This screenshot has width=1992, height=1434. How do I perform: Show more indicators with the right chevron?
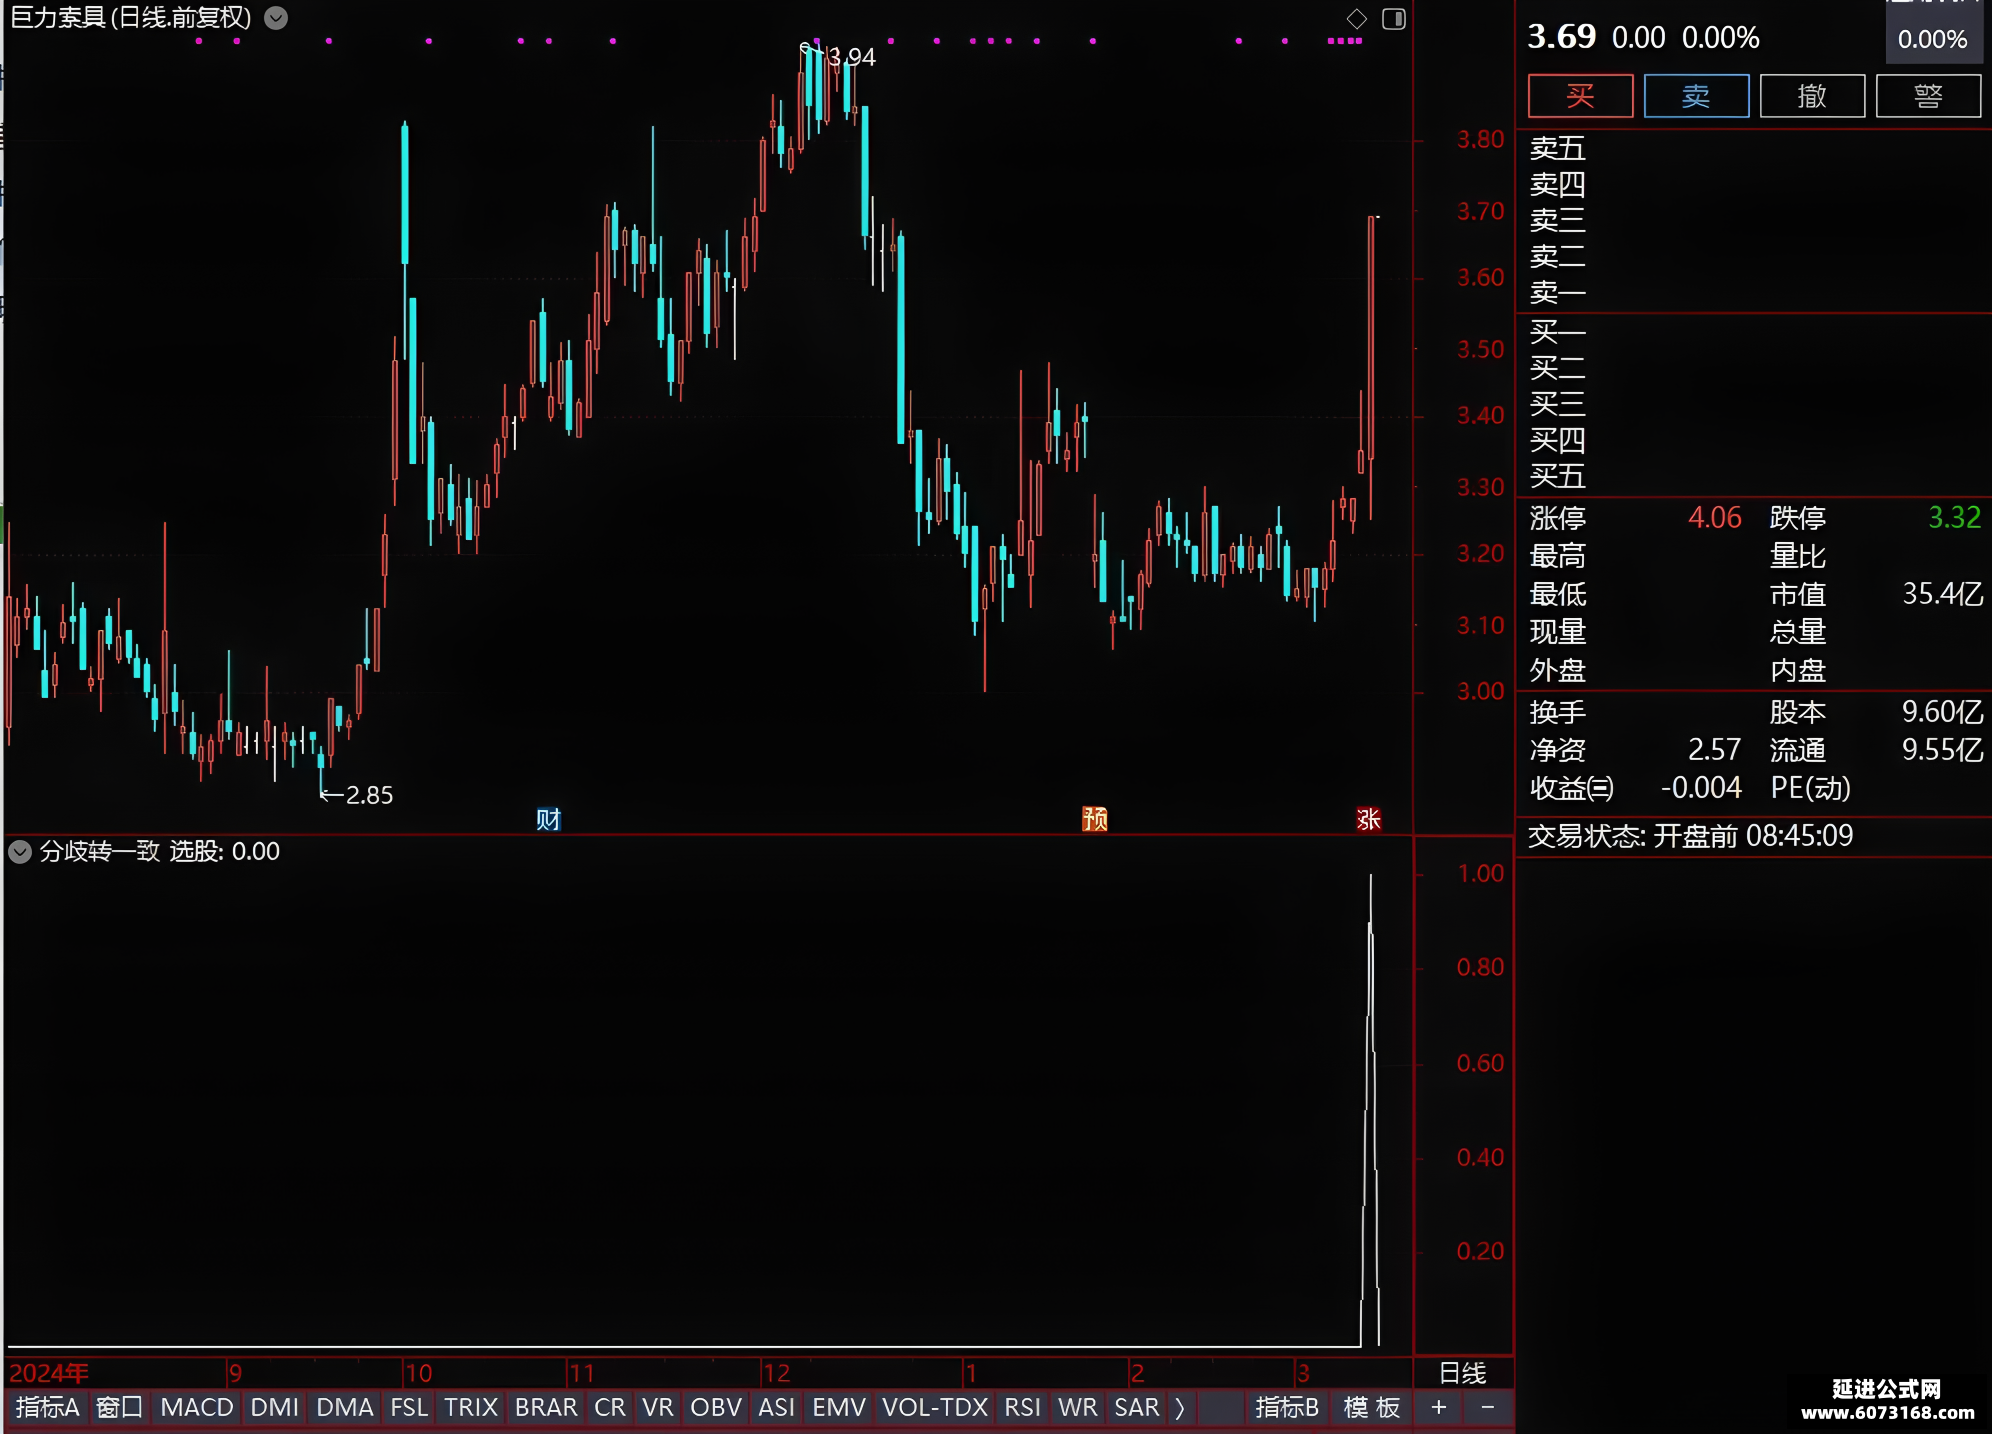coord(1180,1407)
